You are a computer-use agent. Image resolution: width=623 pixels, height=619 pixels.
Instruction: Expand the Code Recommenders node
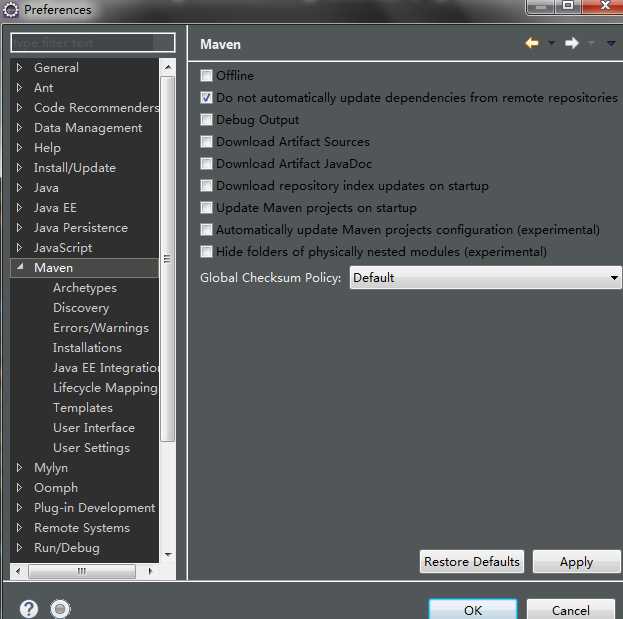pos(19,107)
